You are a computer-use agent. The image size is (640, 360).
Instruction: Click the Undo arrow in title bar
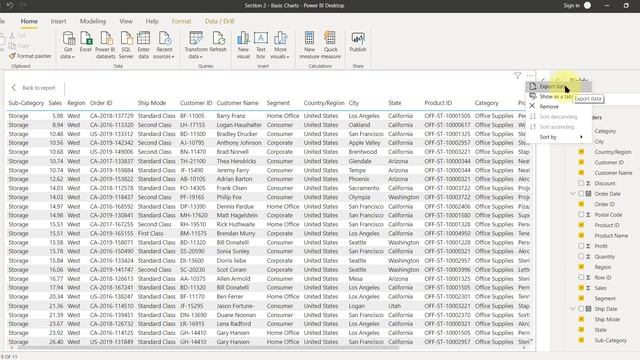click(x=10, y=5)
